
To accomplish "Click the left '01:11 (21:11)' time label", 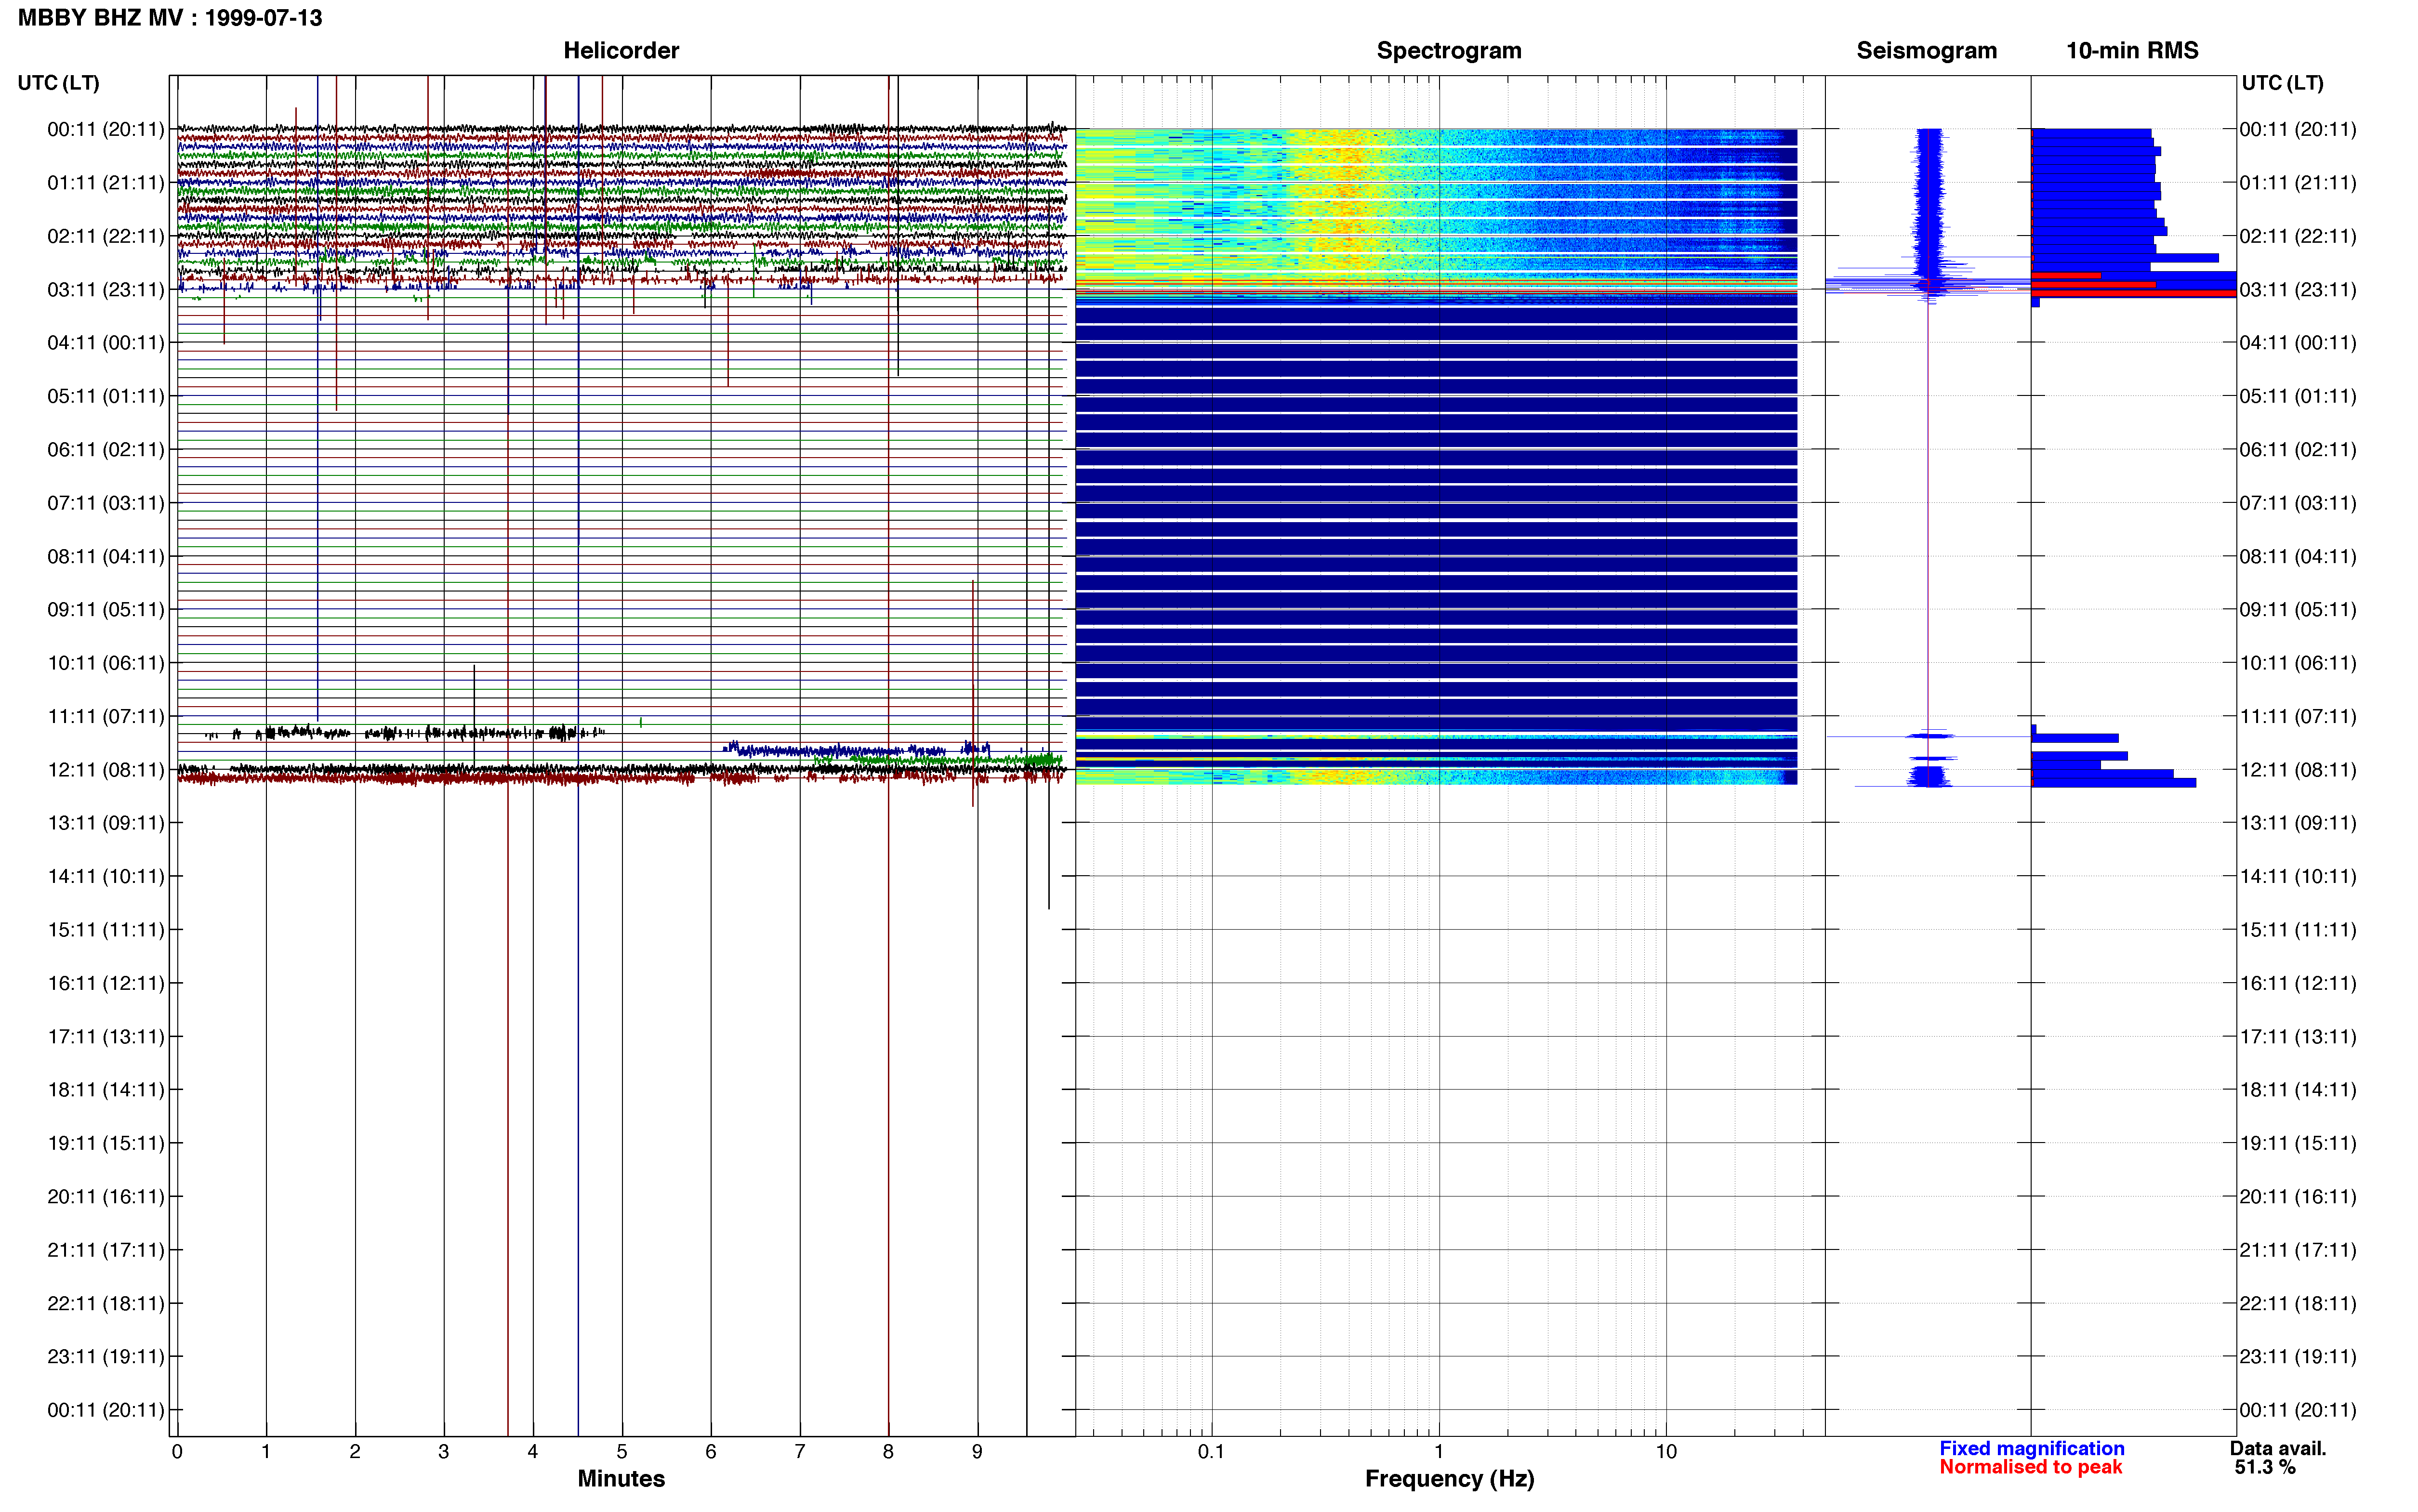I will [x=106, y=183].
